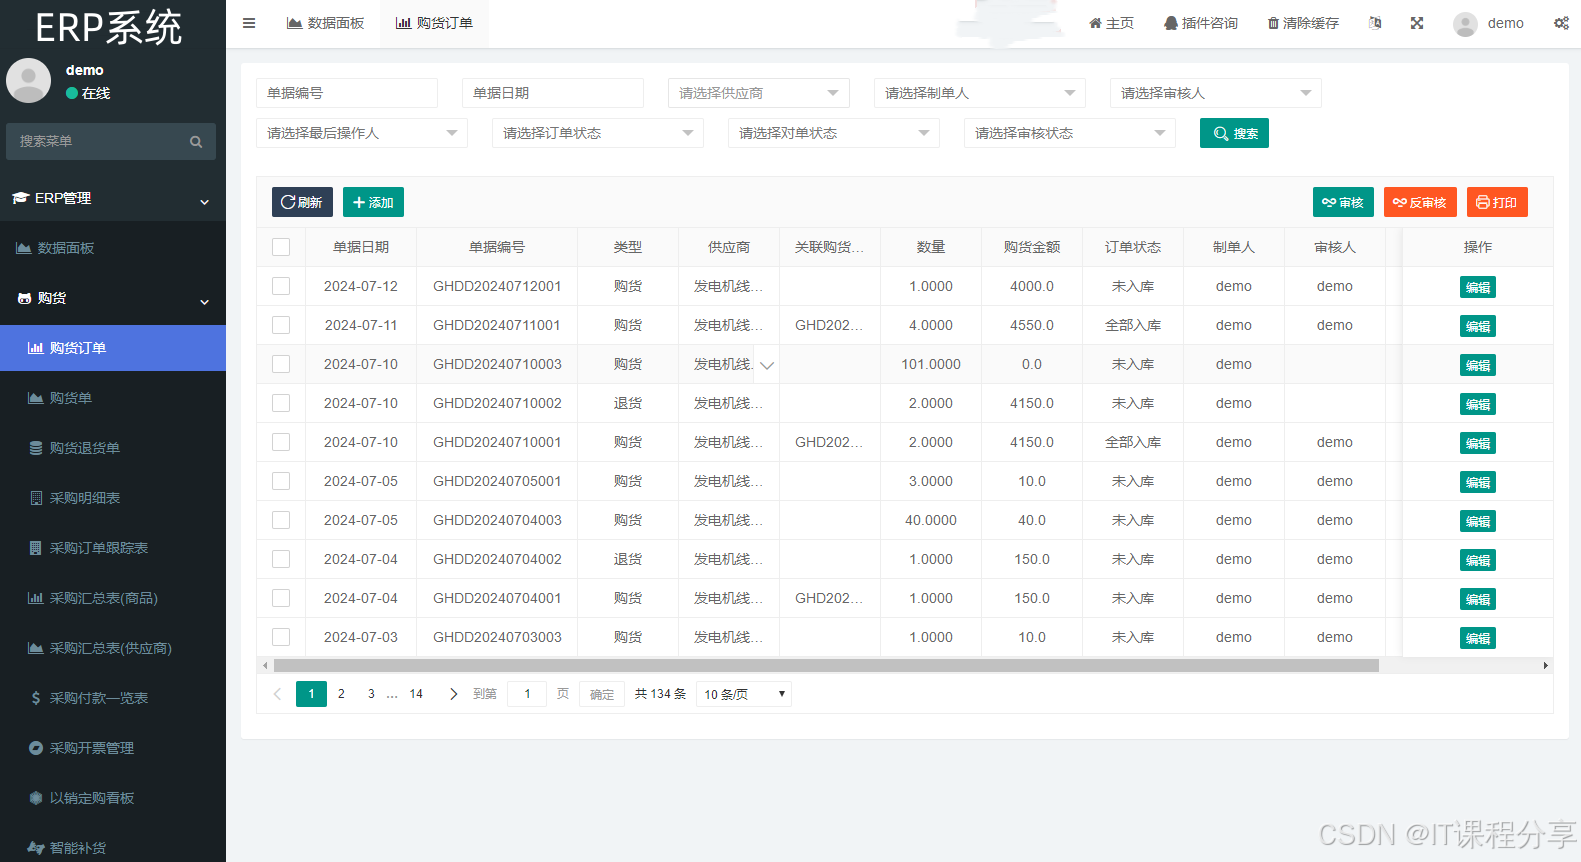Switch to the 数据面板 tab
Image resolution: width=1581 pixels, height=862 pixels.
tap(325, 23)
